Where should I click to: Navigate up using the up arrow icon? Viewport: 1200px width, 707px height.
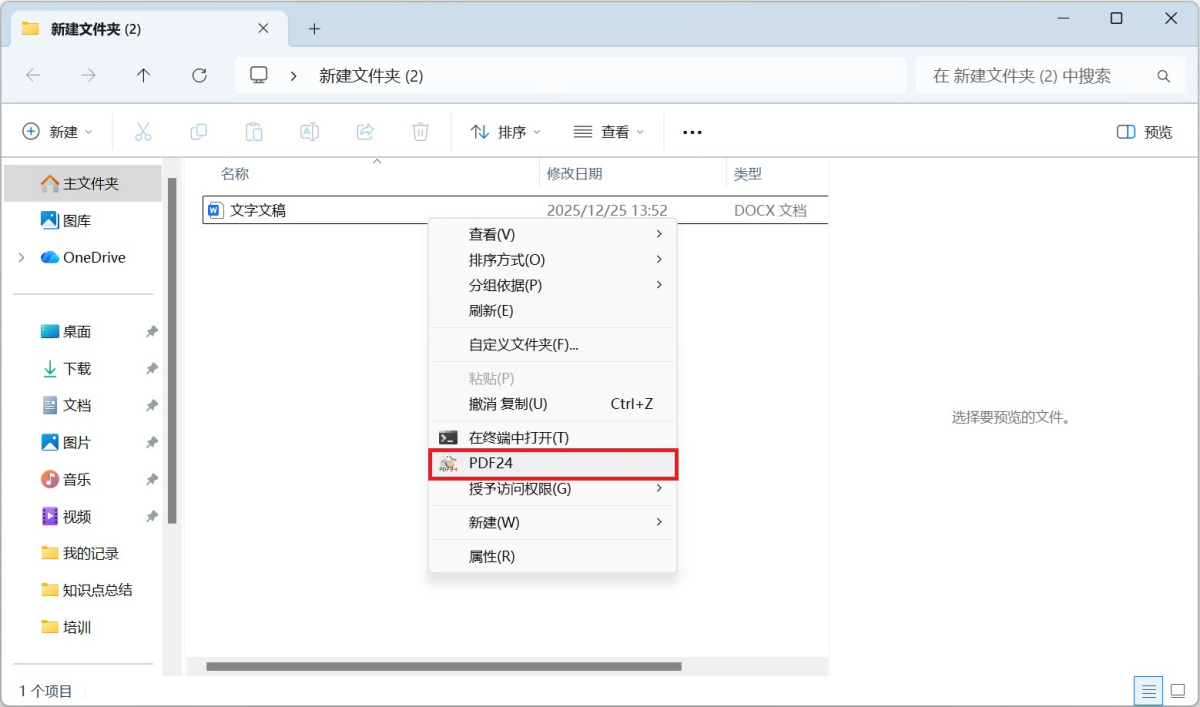(143, 75)
